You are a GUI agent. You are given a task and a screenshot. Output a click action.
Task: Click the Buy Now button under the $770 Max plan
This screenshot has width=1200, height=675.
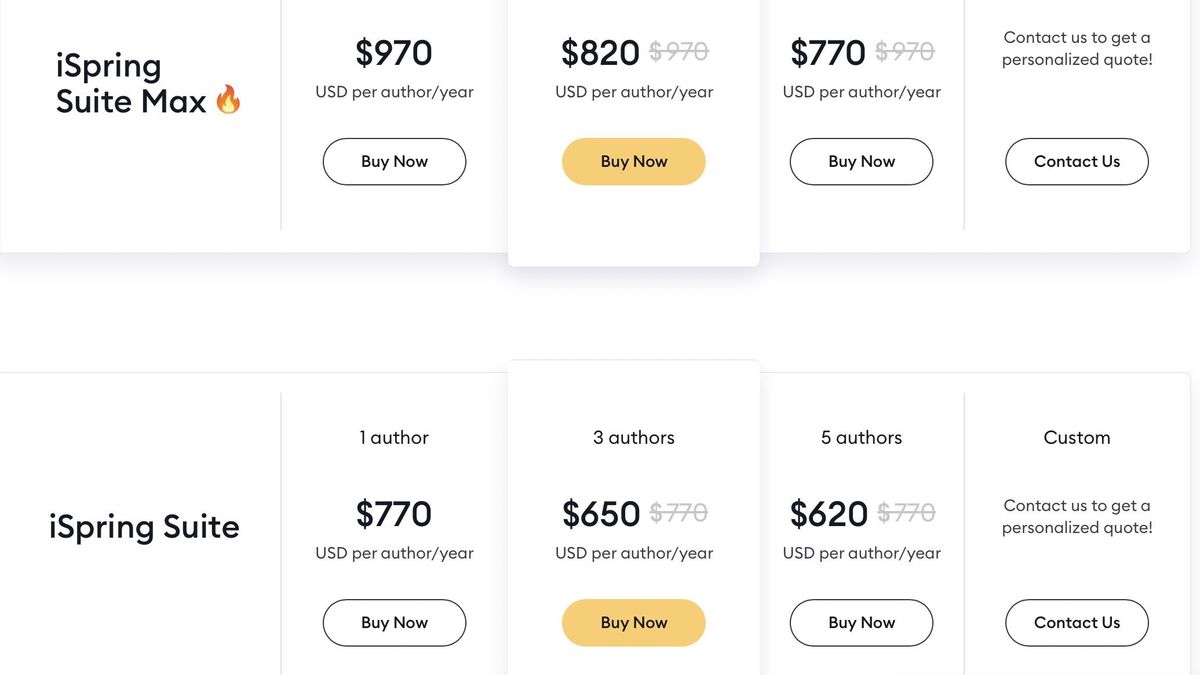point(861,161)
